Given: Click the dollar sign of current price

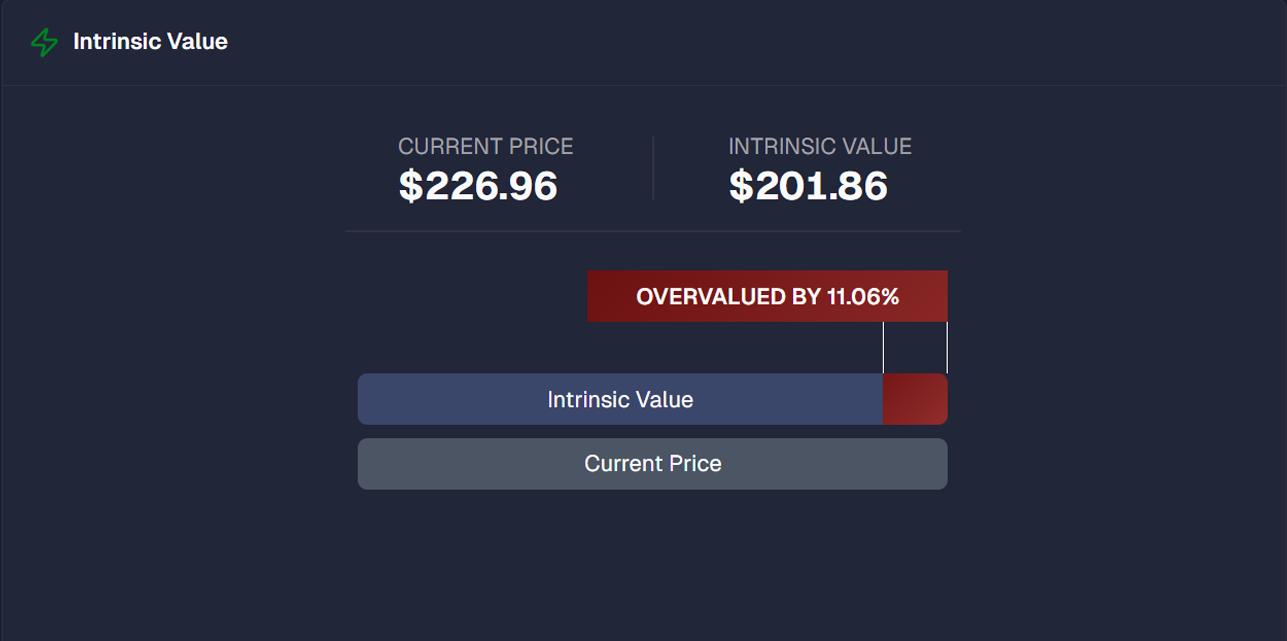Looking at the screenshot, I should point(411,186).
